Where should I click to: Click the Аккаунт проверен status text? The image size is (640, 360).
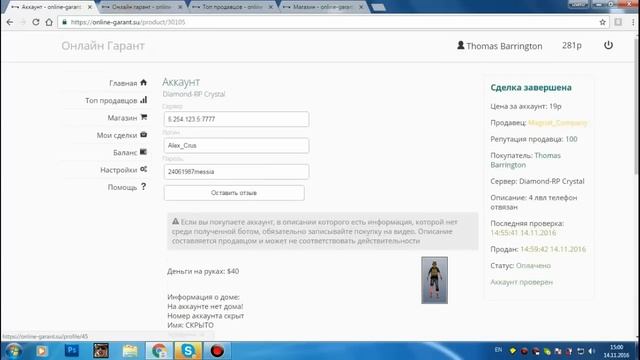[521, 282]
